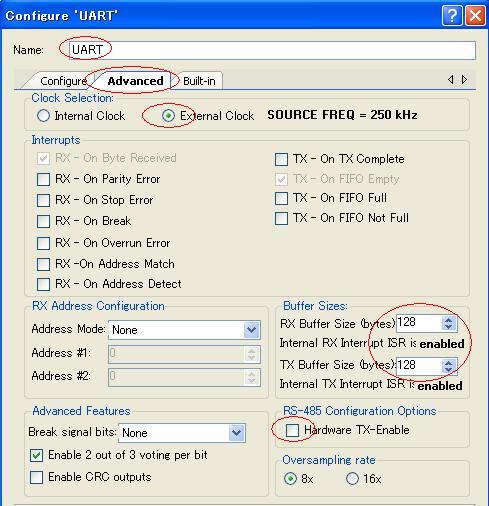489x506 pixels.
Task: Tick RX - On Overrun Error checkbox
Action: [43, 243]
